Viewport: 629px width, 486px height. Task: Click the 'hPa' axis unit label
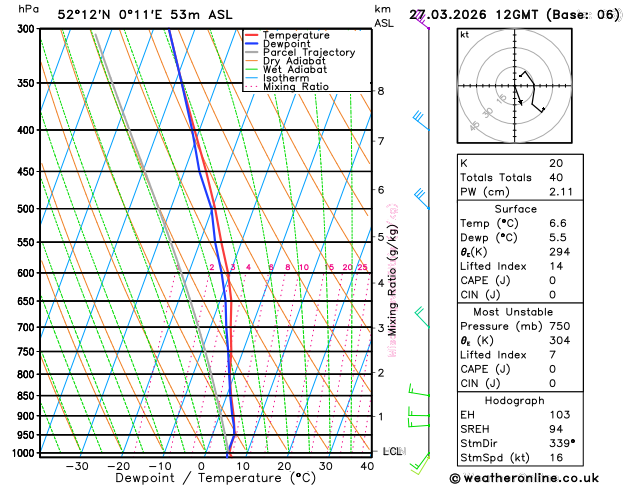click(28, 9)
